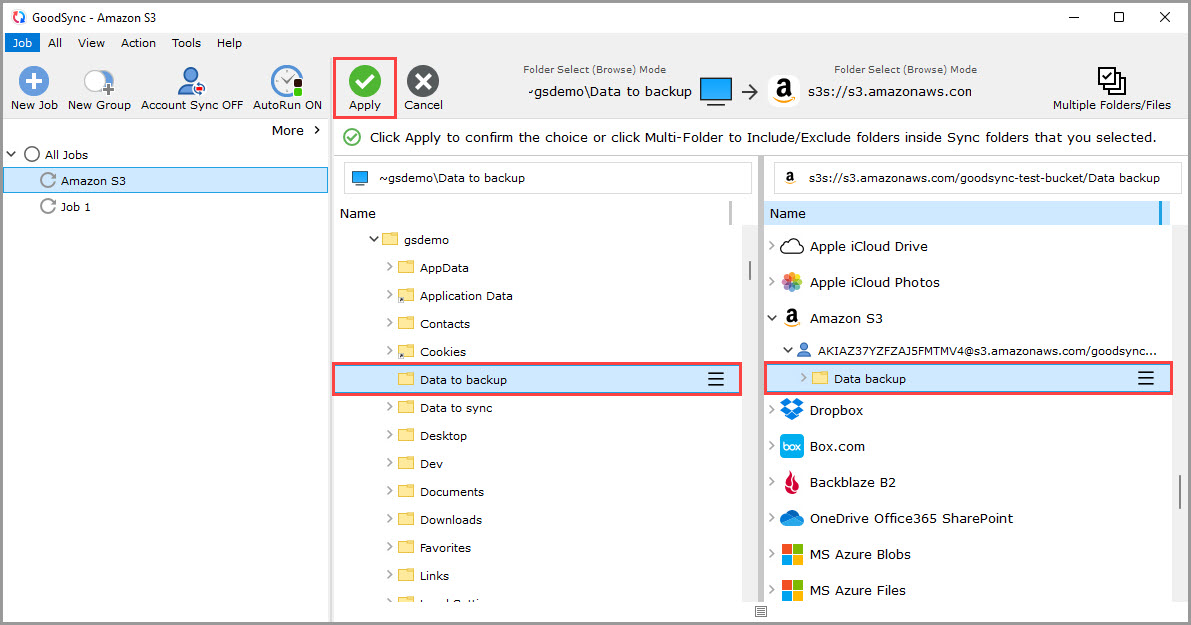This screenshot has height=625, width=1191.
Task: Open the Action menu
Action: [138, 43]
